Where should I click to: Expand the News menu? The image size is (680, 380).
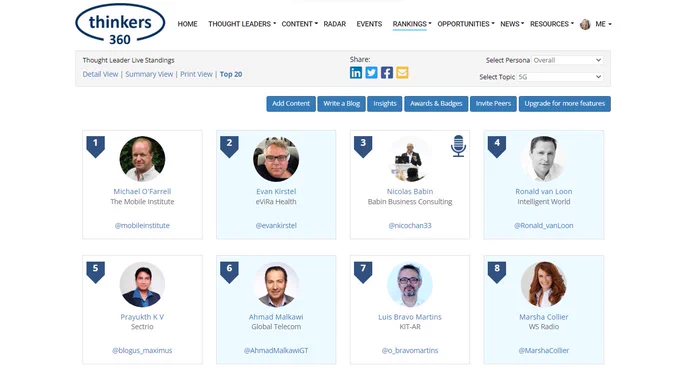click(x=512, y=24)
